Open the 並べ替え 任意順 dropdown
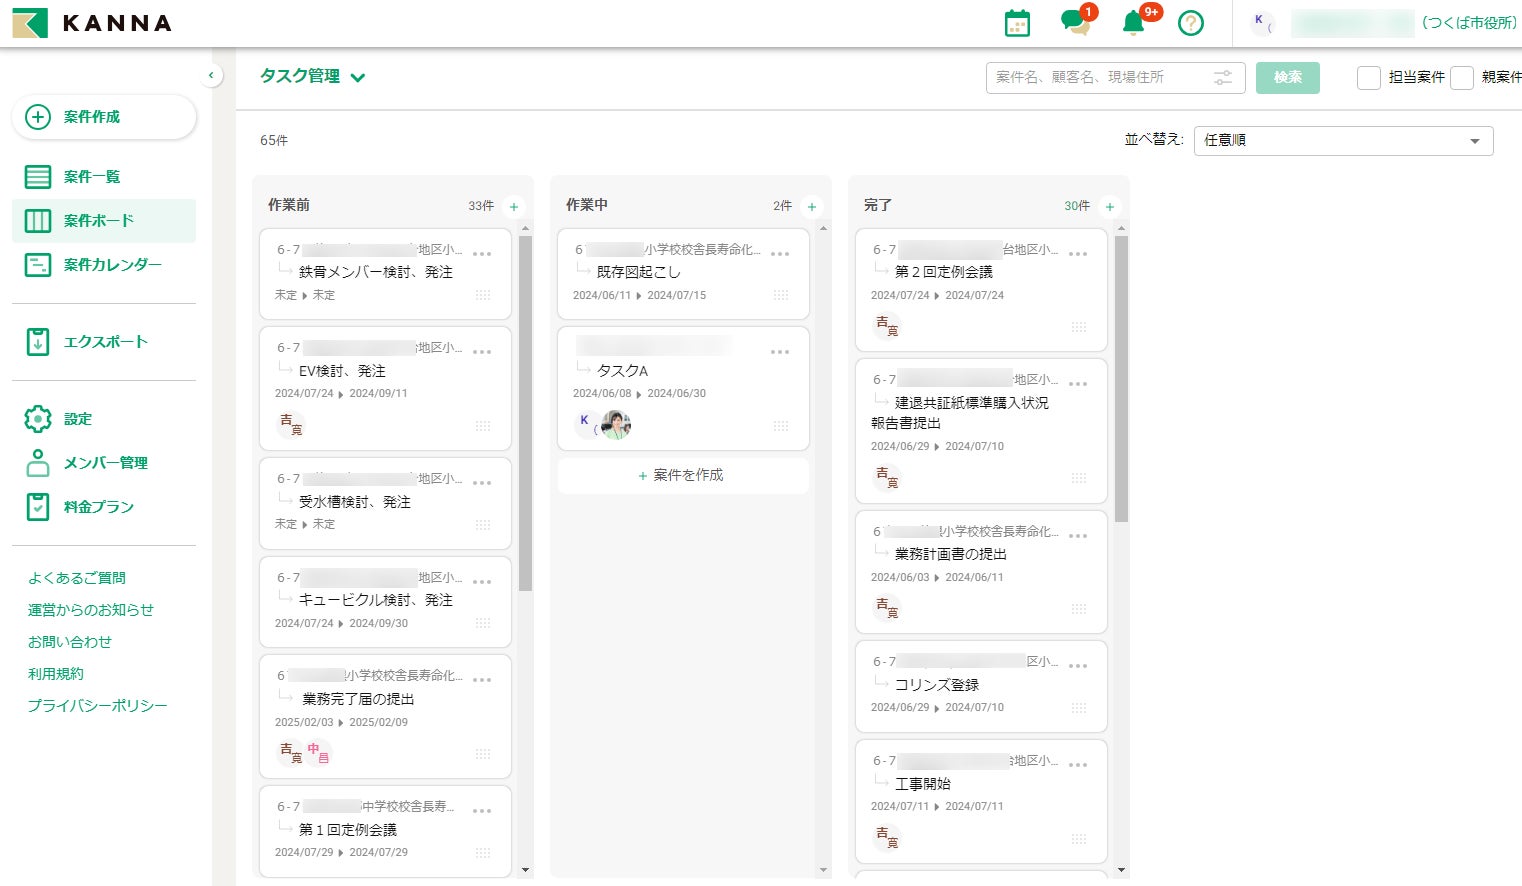This screenshot has width=1522, height=886. click(x=1343, y=141)
